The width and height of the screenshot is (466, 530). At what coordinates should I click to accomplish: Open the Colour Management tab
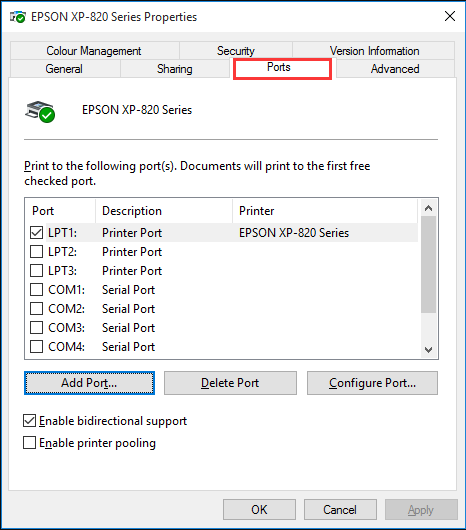point(94,51)
